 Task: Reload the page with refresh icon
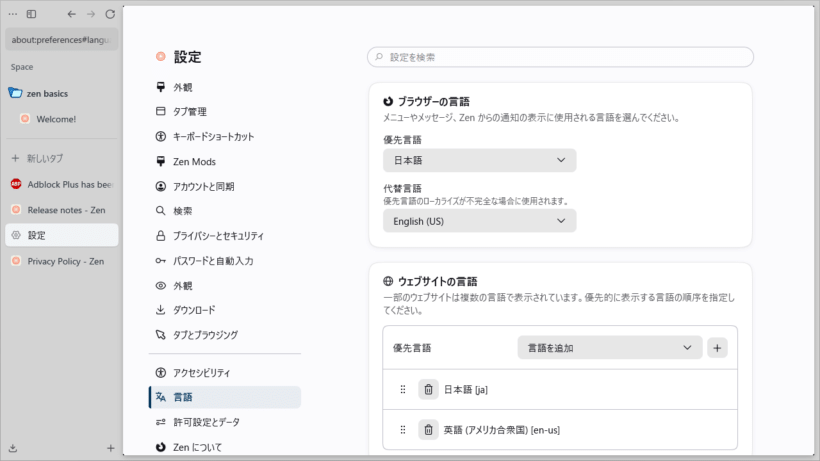[110, 14]
